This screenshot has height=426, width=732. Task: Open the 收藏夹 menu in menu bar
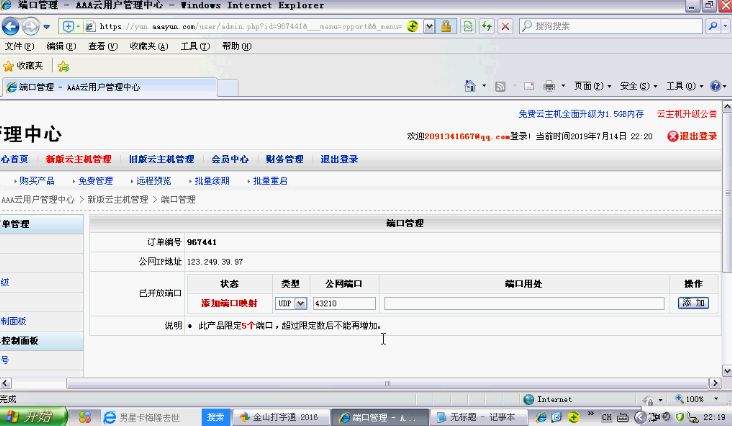(148, 46)
